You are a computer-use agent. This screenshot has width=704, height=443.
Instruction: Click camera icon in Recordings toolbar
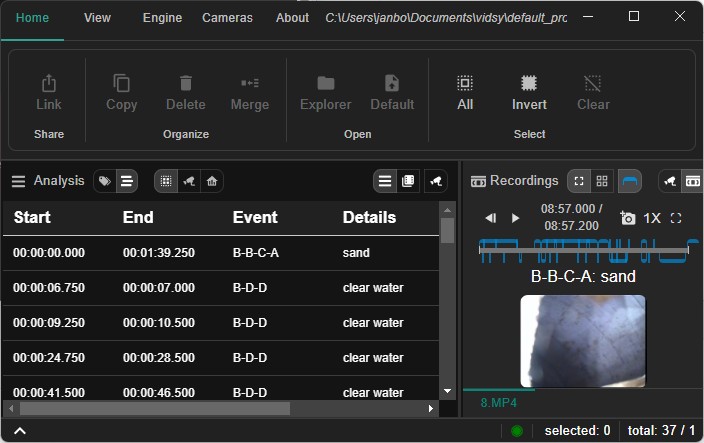[670, 181]
